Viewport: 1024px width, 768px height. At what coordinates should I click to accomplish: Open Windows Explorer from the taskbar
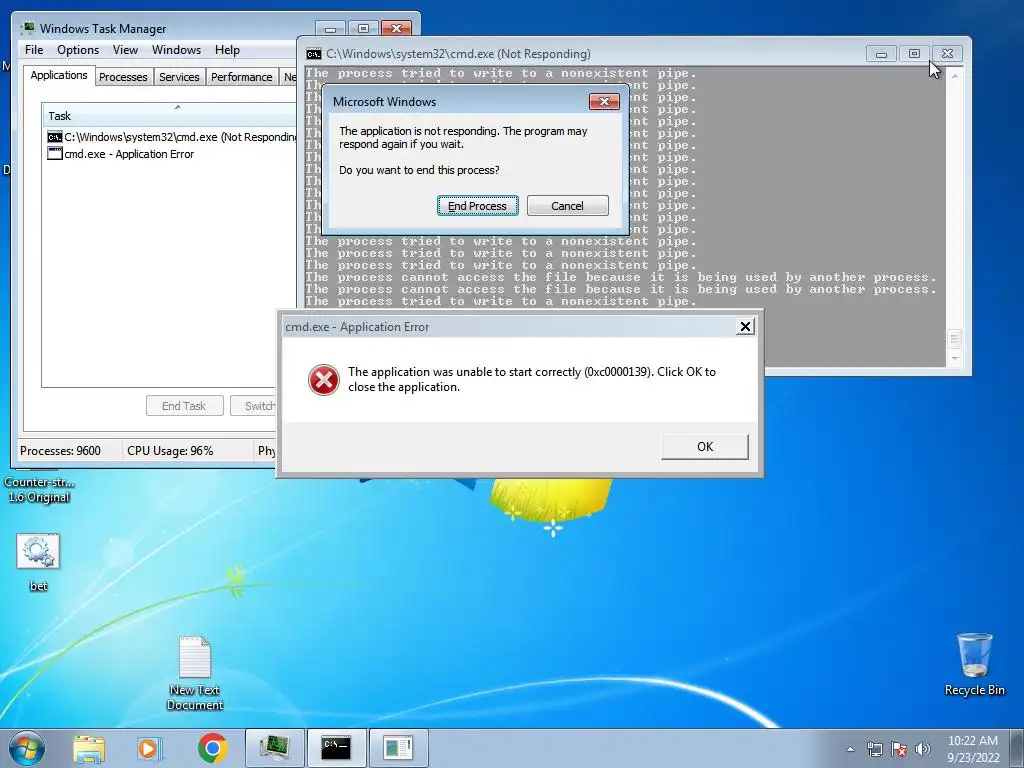pos(89,748)
